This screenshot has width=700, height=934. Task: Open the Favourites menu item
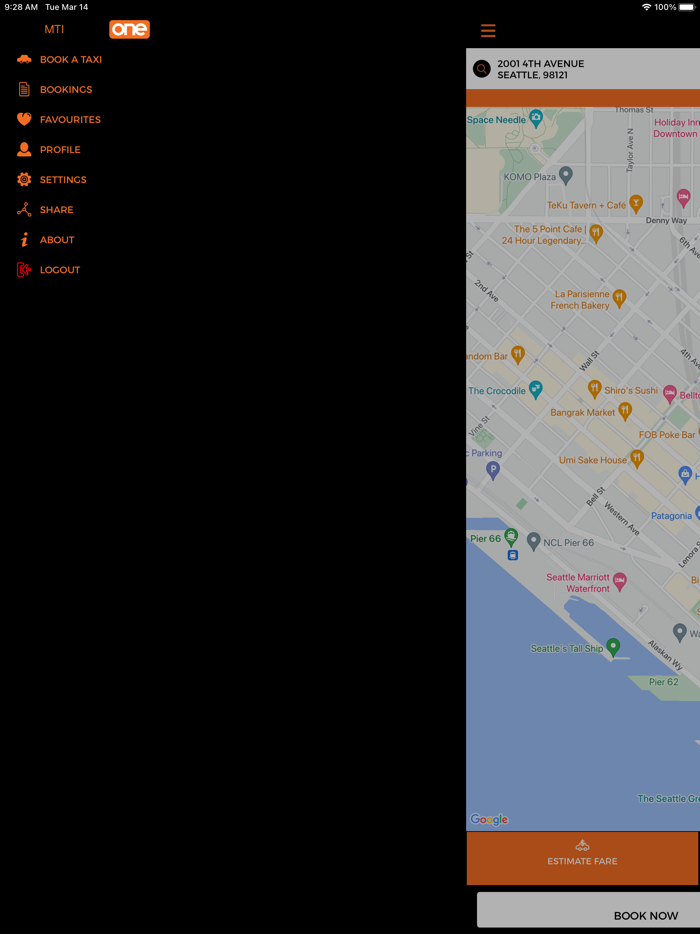click(70, 119)
